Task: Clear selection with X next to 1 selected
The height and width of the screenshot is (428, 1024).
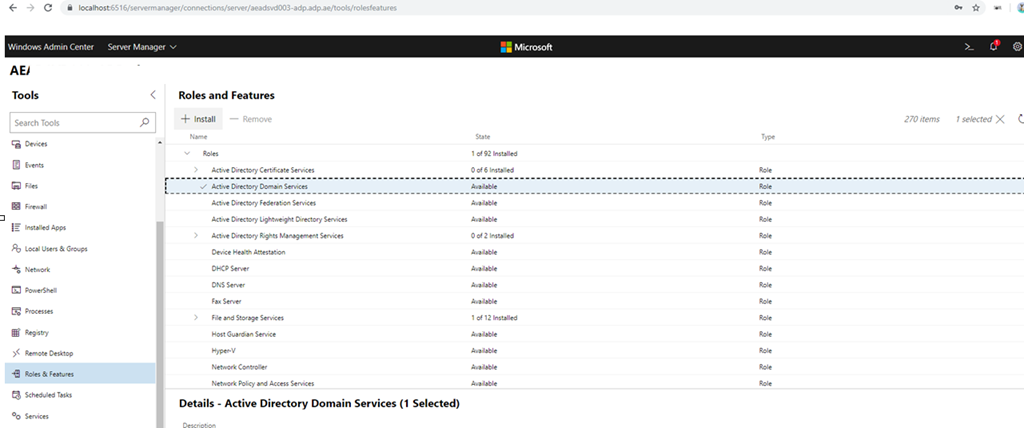Action: tap(1000, 119)
